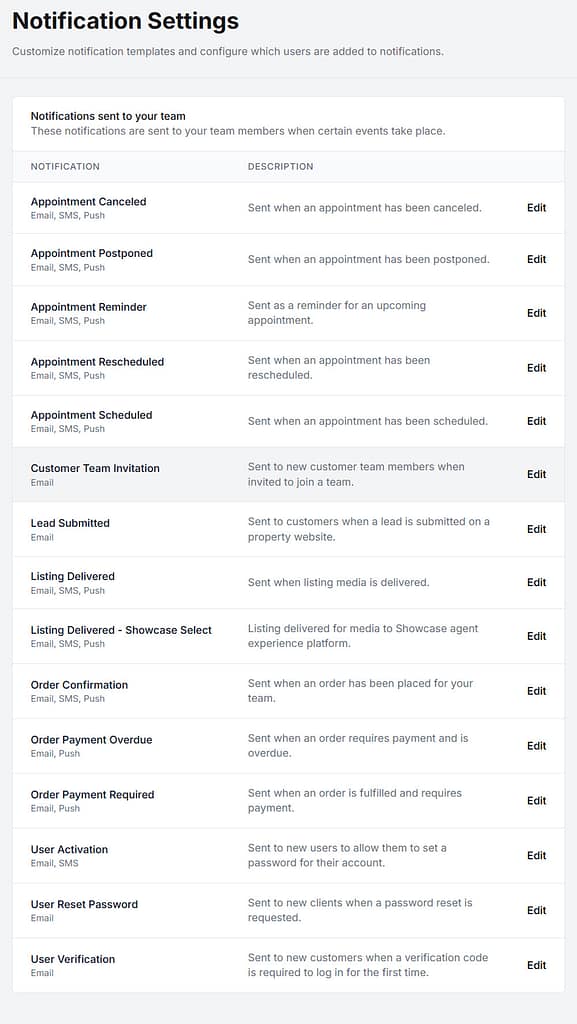577x1024 pixels.
Task: Edit the Appointment Scheduled notification
Action: click(x=536, y=421)
